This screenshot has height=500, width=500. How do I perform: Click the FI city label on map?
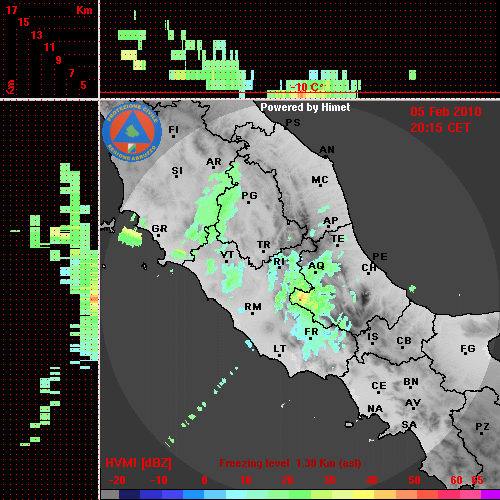(173, 129)
